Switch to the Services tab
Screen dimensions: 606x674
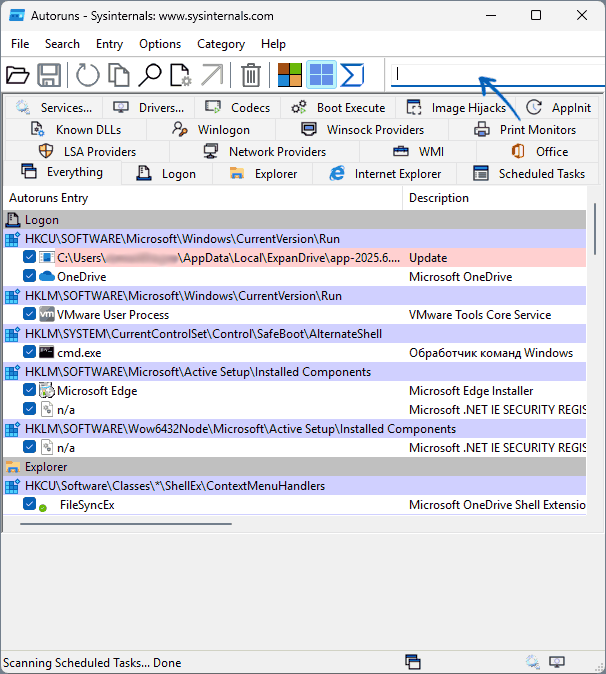coord(54,107)
